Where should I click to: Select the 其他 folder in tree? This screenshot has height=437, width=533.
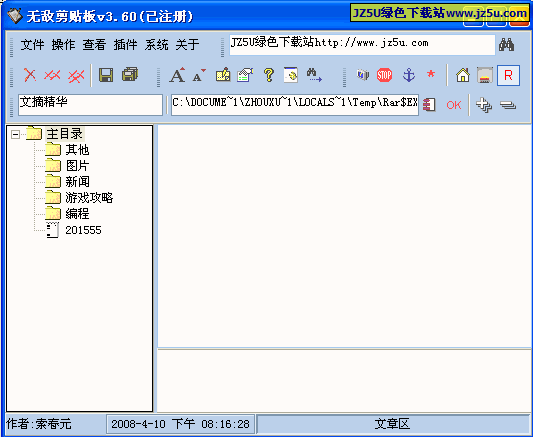click(77, 150)
